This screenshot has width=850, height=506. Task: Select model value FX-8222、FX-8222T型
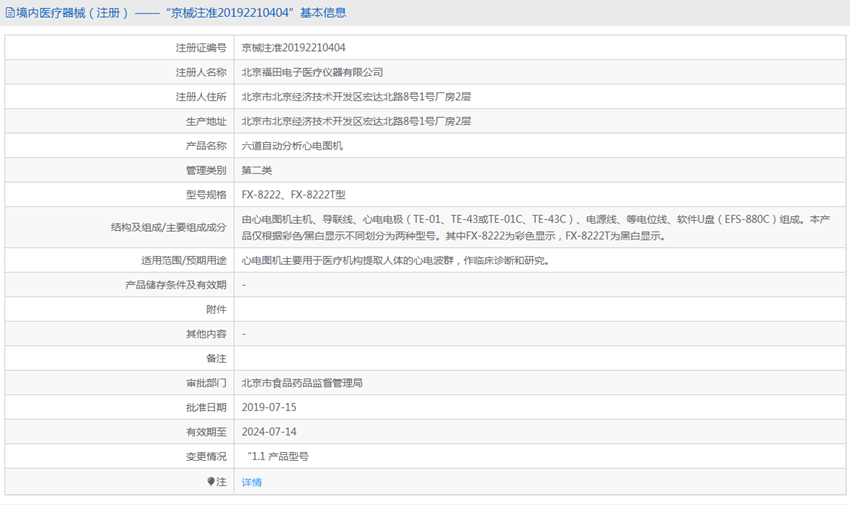(293, 194)
